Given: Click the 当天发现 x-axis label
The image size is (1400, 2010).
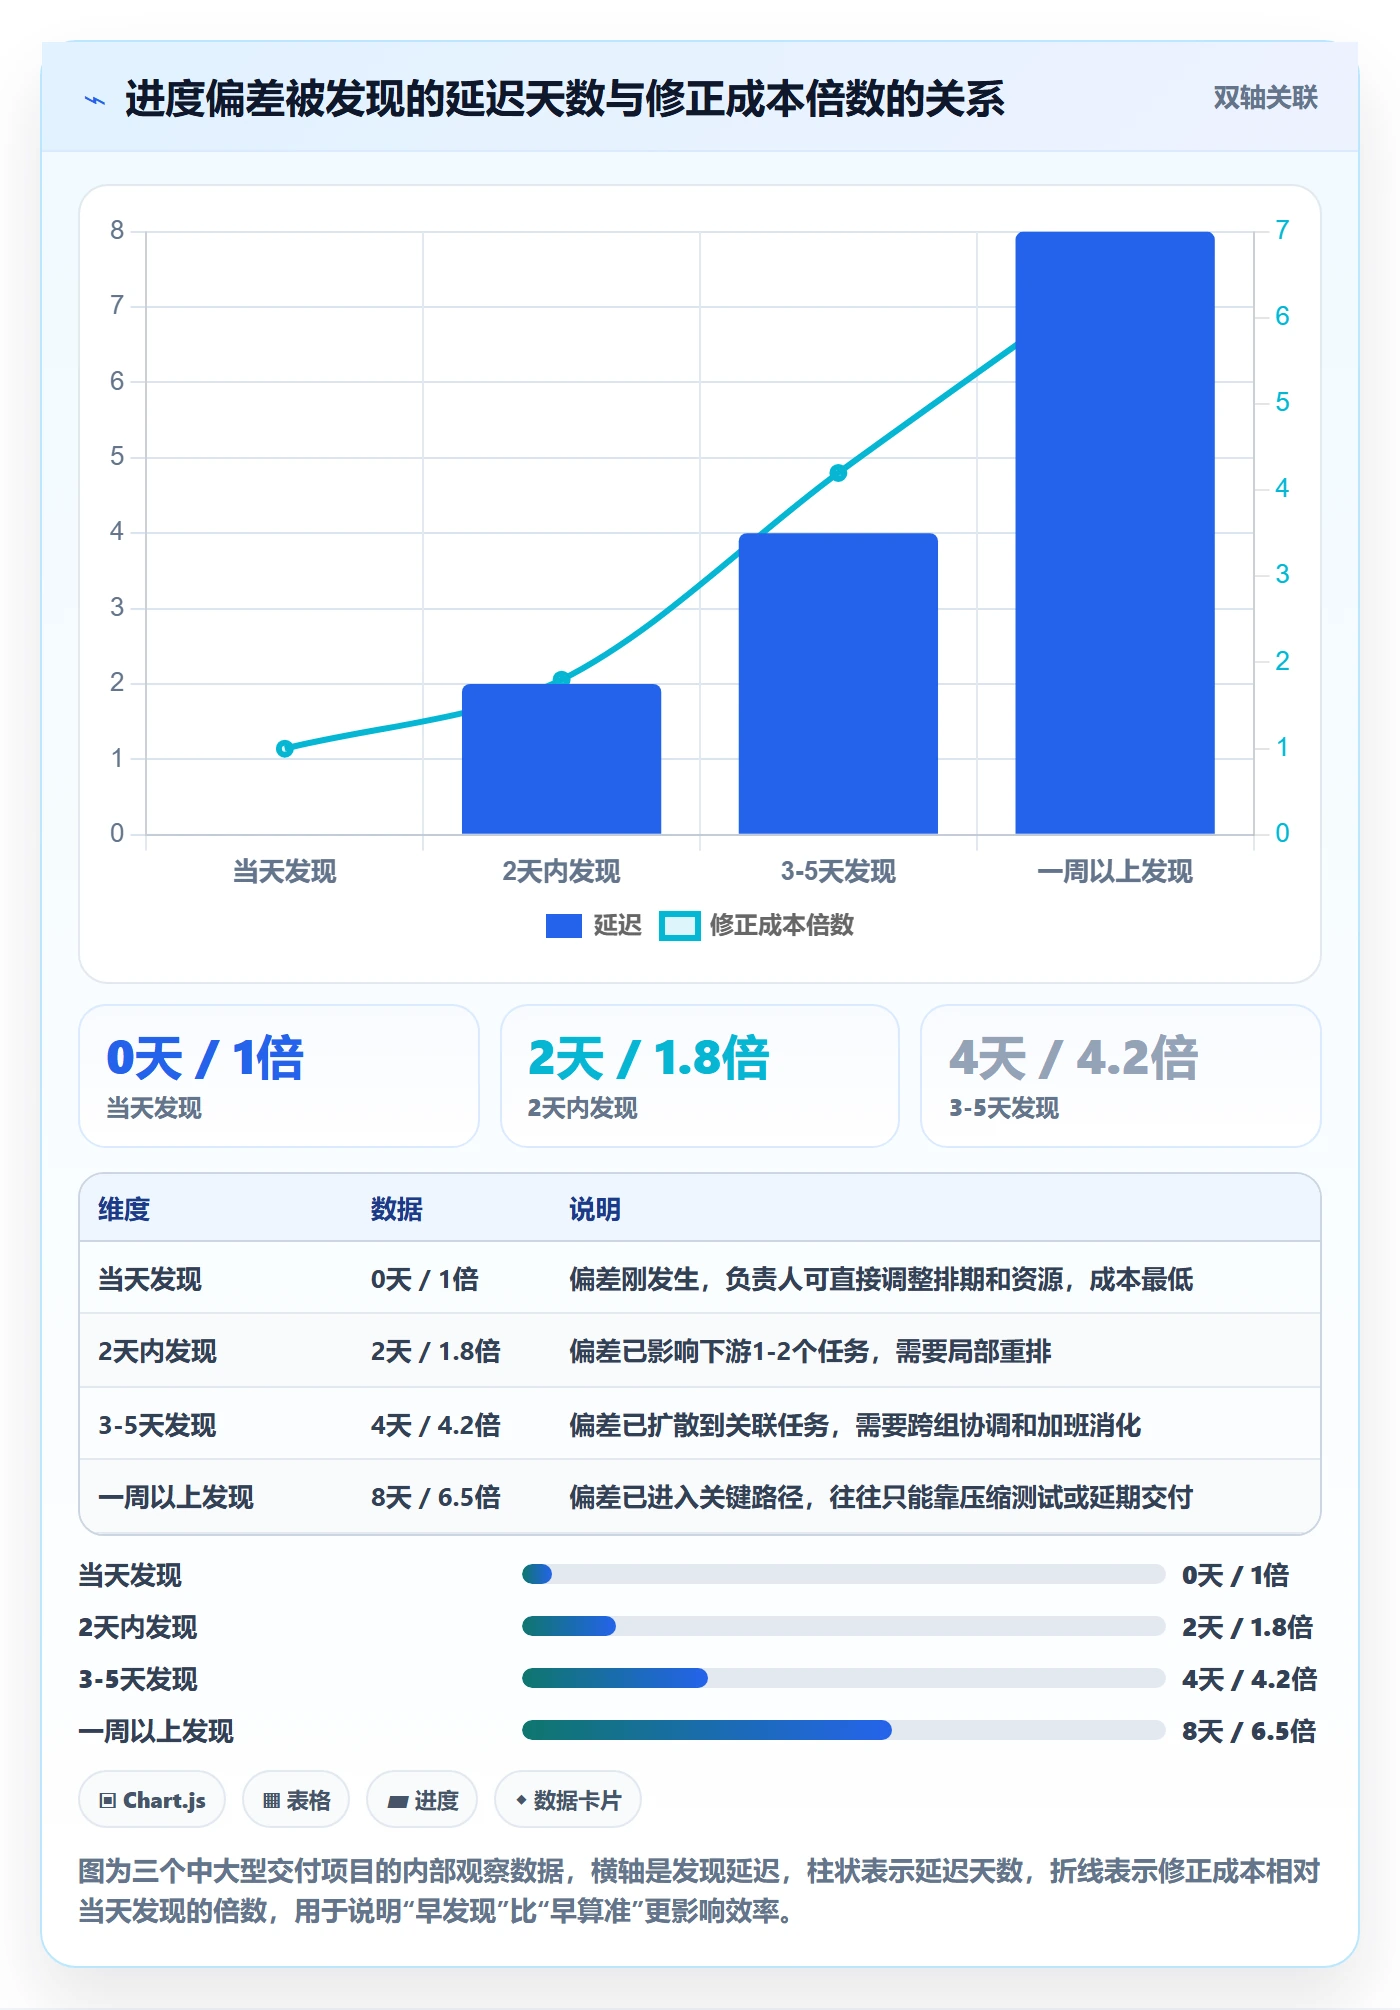Looking at the screenshot, I should [x=285, y=872].
